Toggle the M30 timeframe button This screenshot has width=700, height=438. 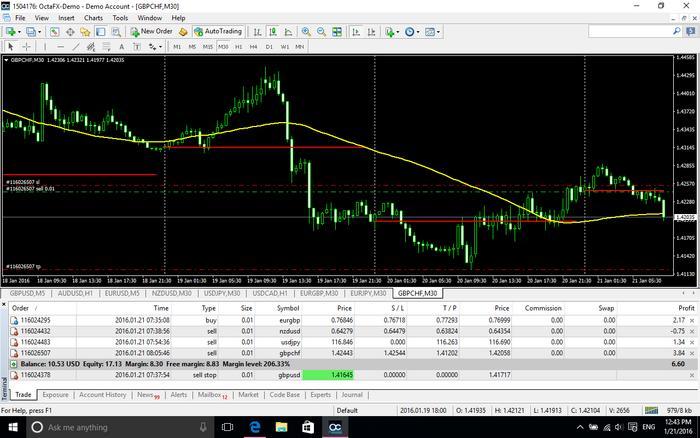(222, 46)
